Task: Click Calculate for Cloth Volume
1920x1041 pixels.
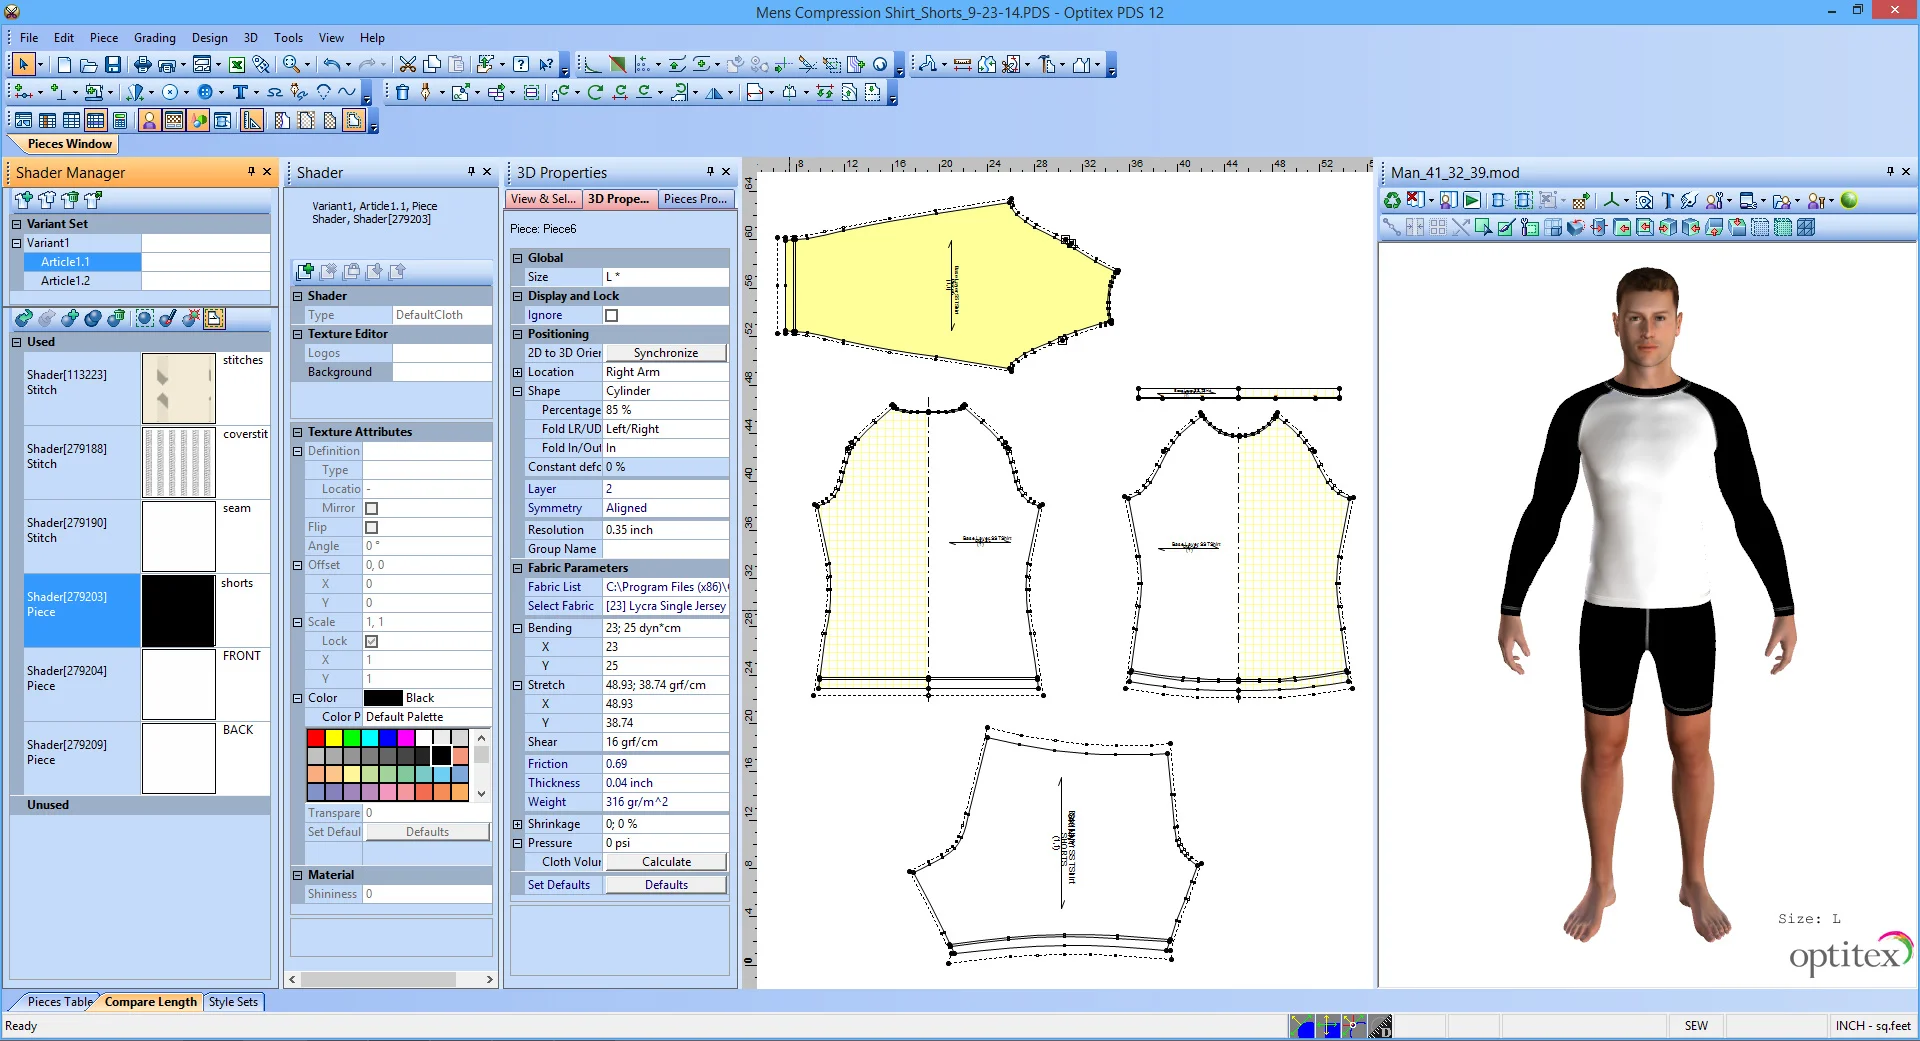Action: point(664,861)
